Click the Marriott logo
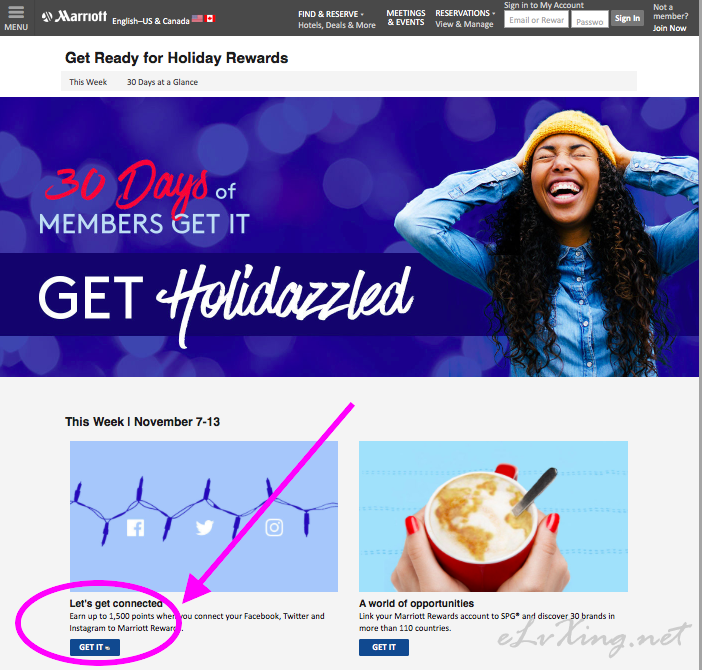Screen dimensions: 702x670 [x=74, y=17]
